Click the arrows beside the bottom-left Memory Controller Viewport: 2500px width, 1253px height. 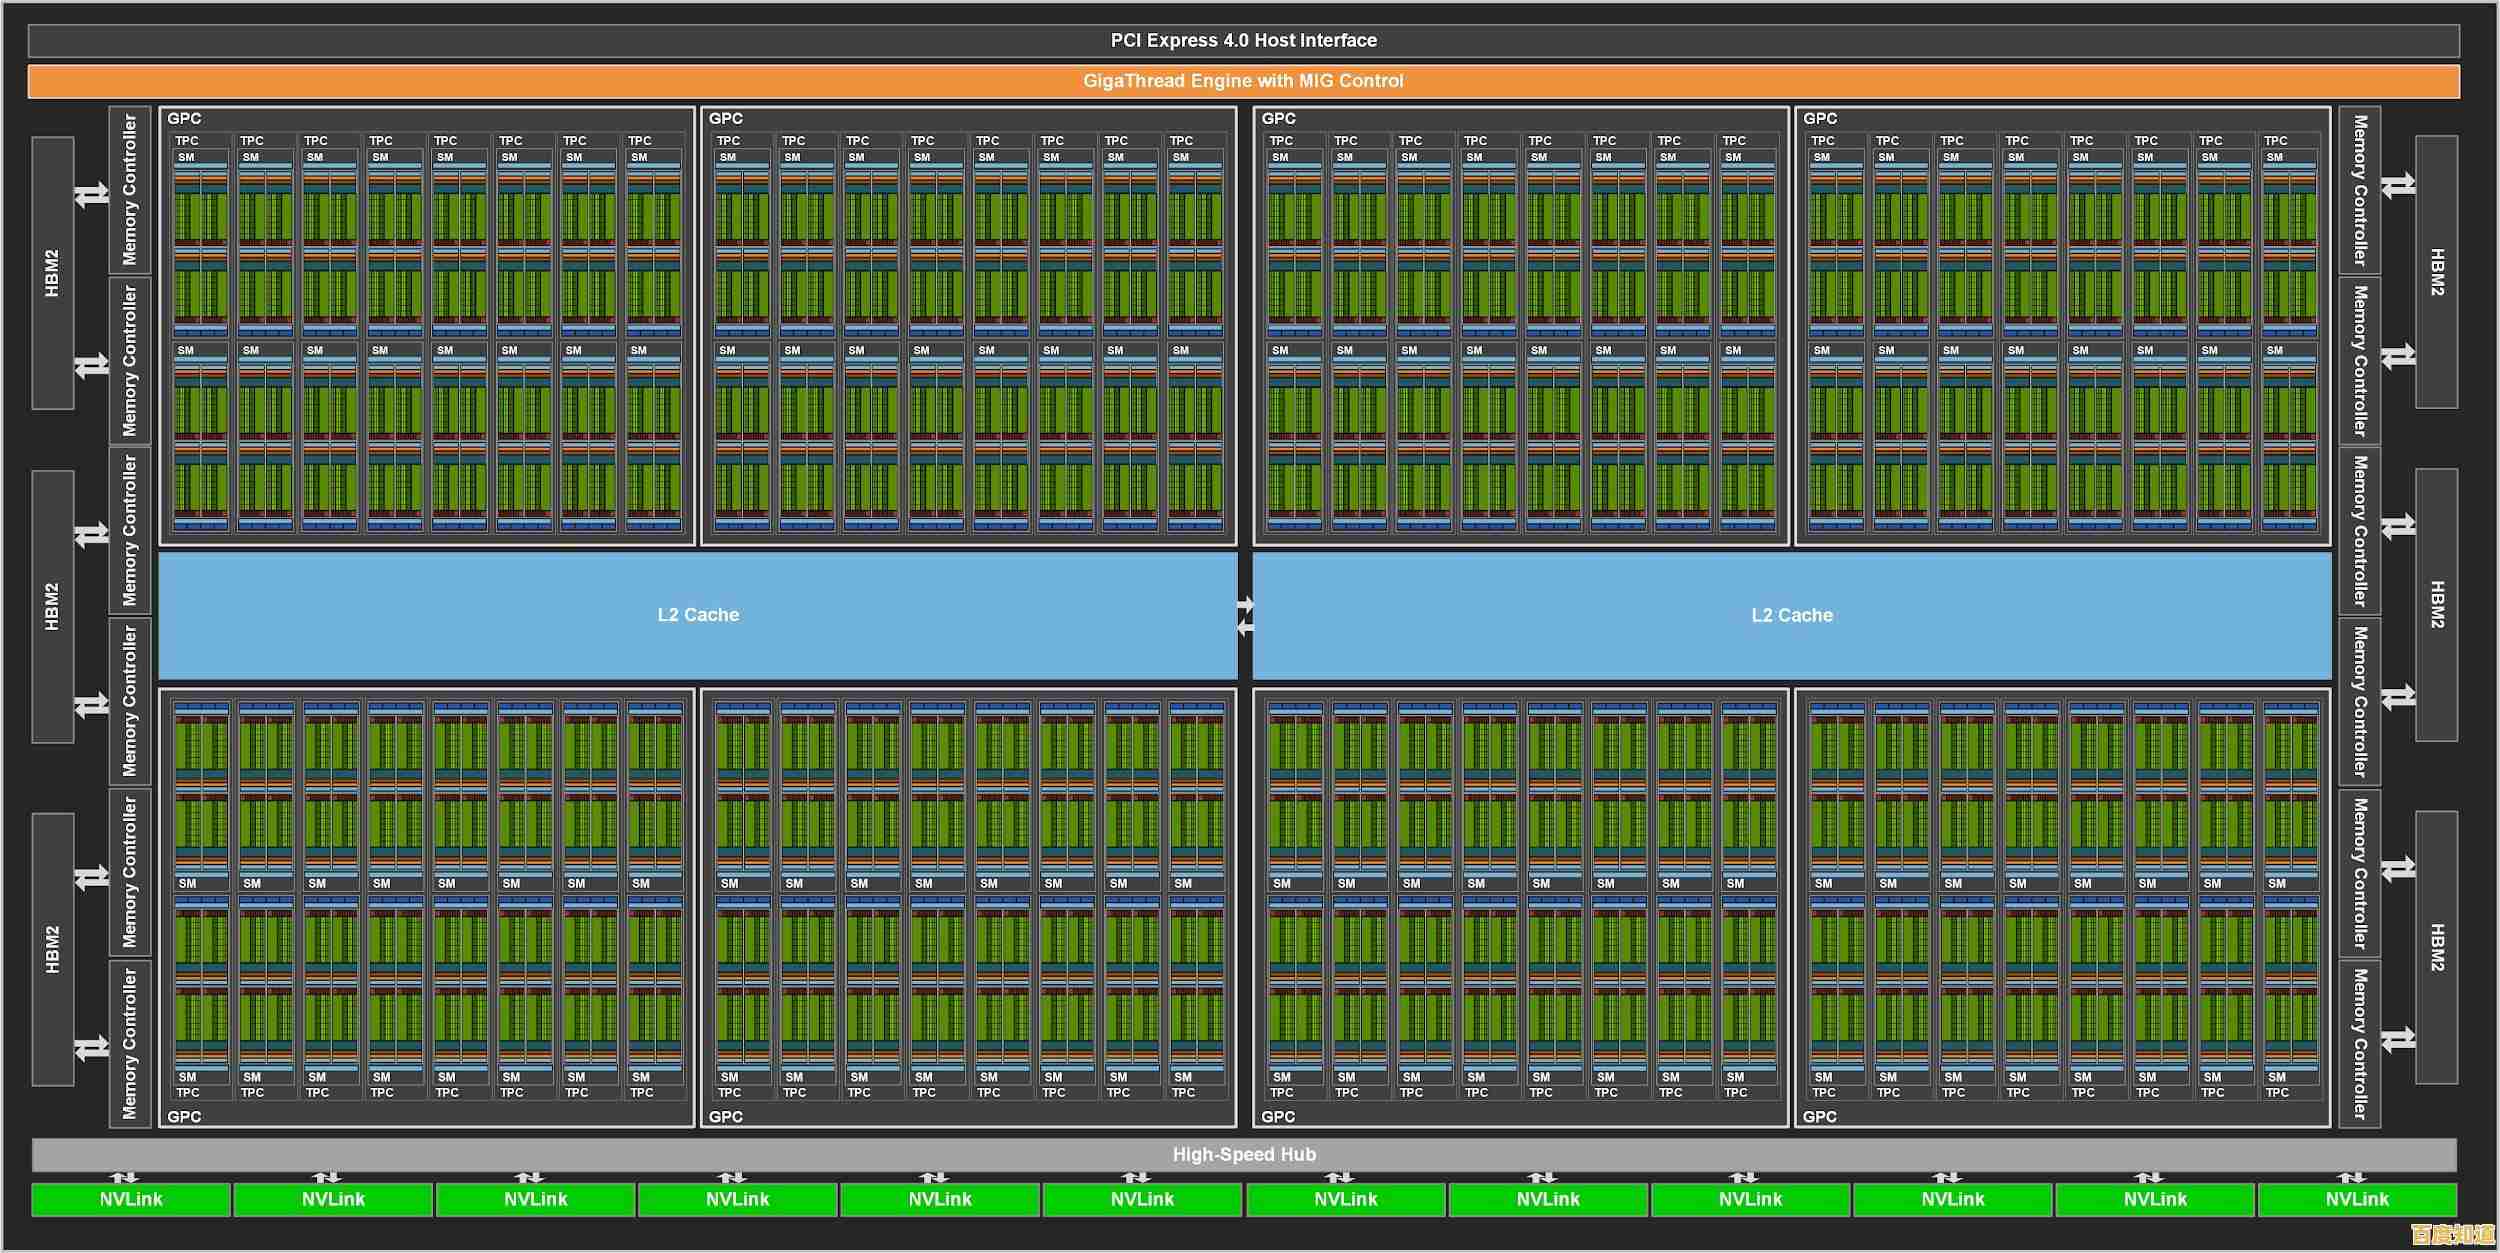(x=92, y=1048)
